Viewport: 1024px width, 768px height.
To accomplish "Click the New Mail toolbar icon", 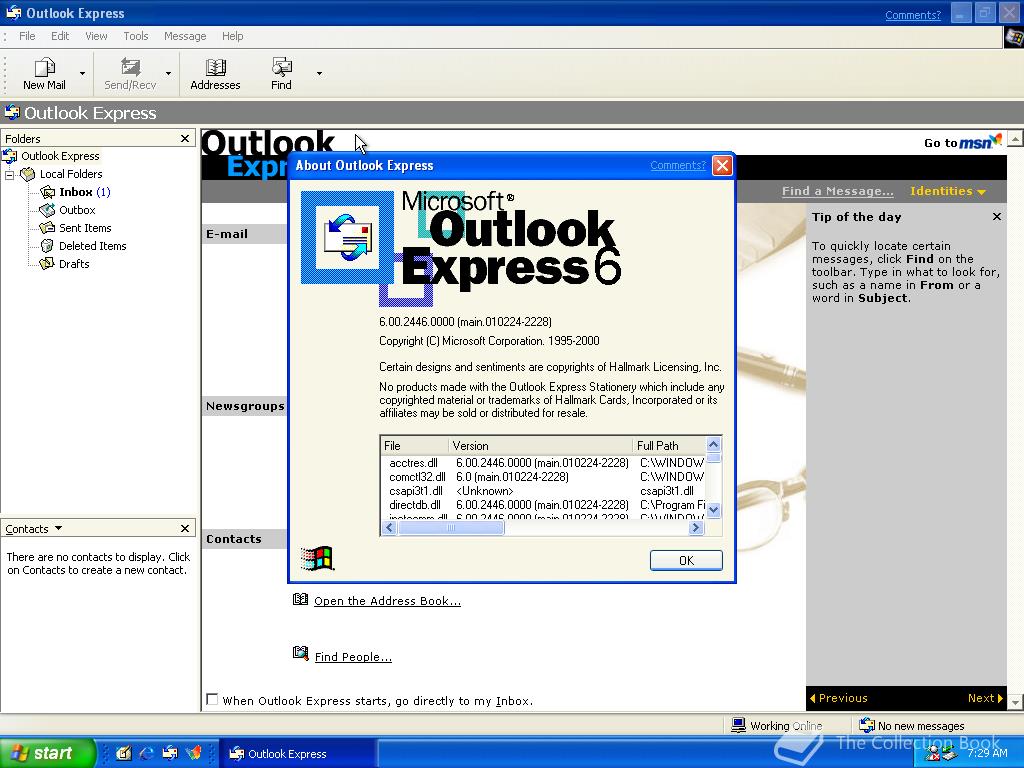I will (x=44, y=73).
